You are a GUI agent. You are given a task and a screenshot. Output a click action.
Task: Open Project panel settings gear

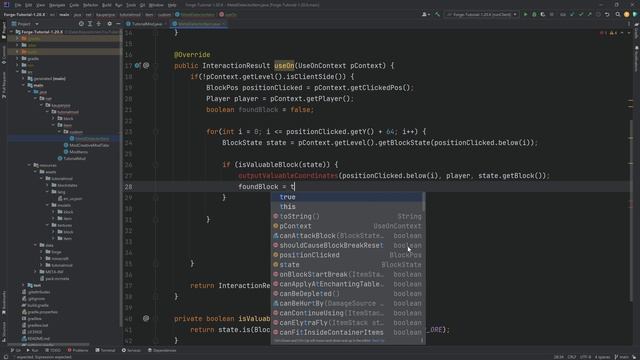tap(109, 24)
